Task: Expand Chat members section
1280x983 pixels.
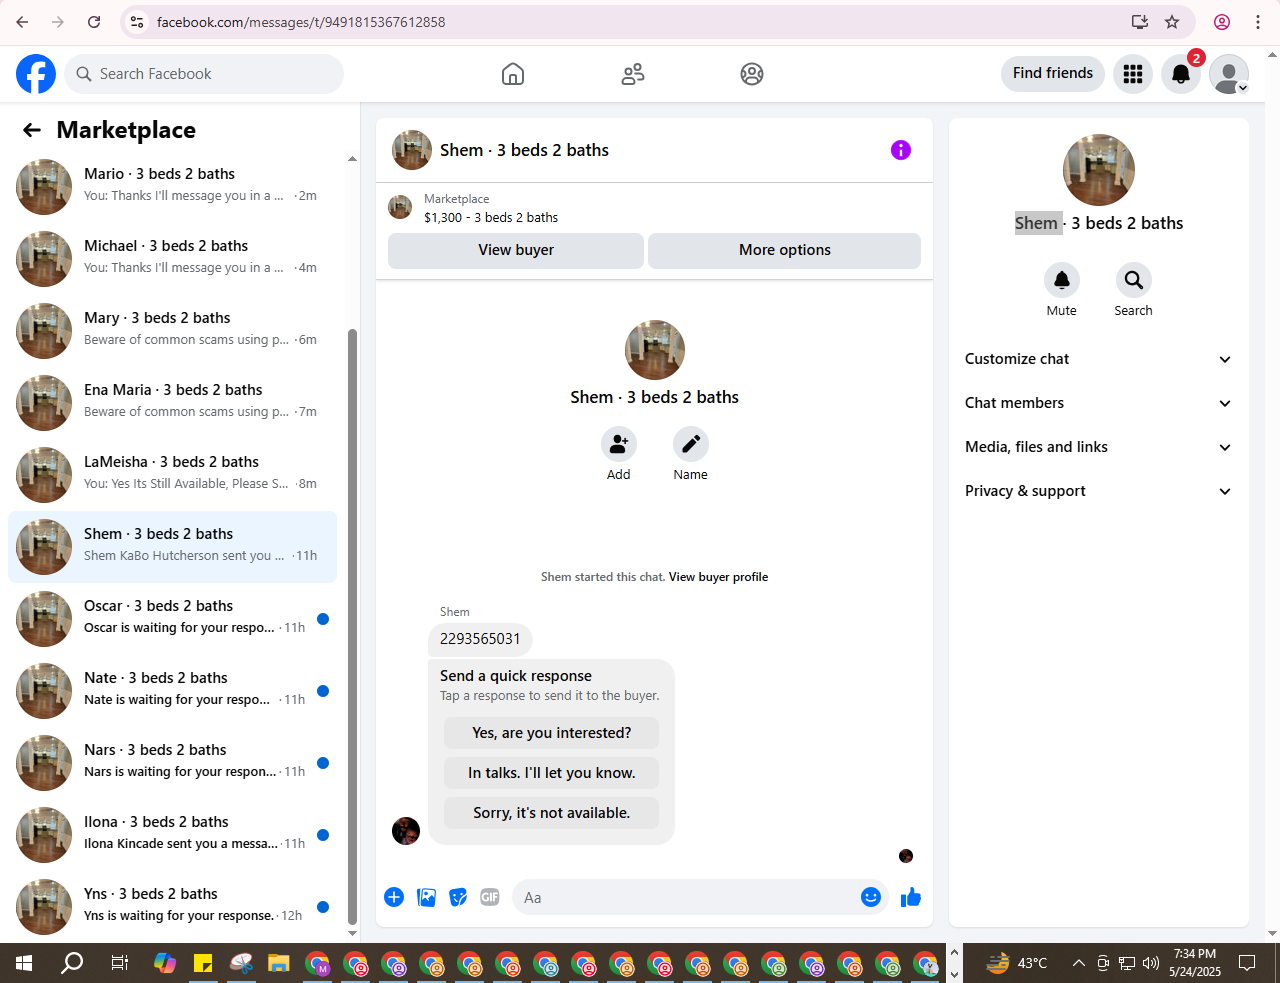Action: [x=1099, y=403]
